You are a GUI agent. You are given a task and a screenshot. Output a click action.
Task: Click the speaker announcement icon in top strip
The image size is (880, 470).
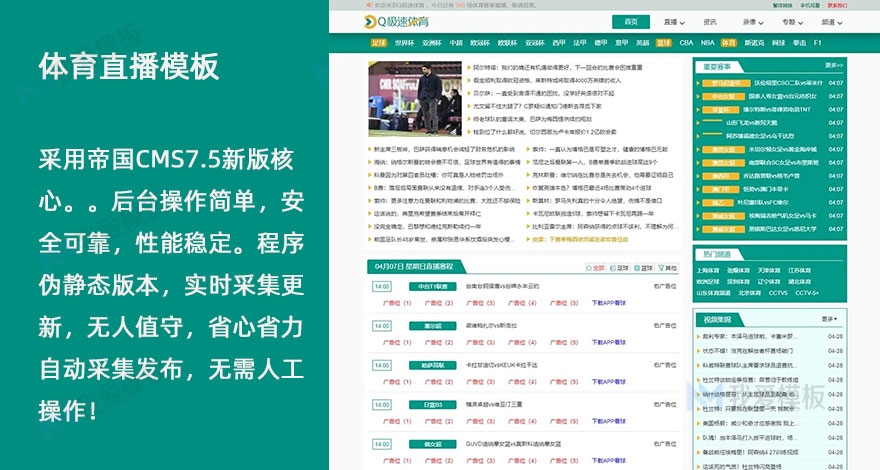pyautogui.click(x=369, y=5)
